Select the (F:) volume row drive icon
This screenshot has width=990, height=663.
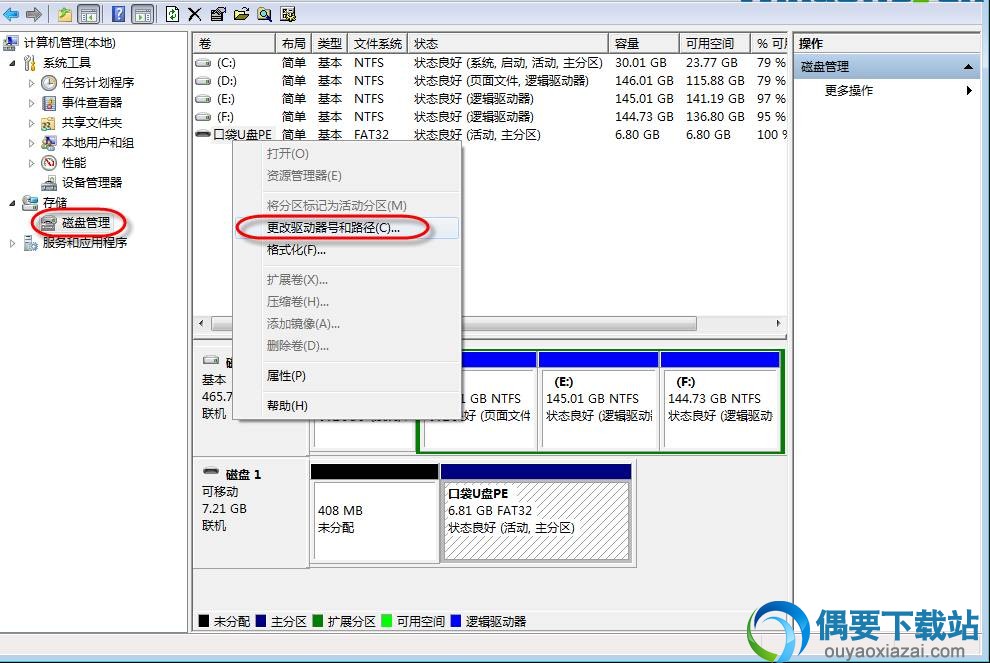[203, 117]
